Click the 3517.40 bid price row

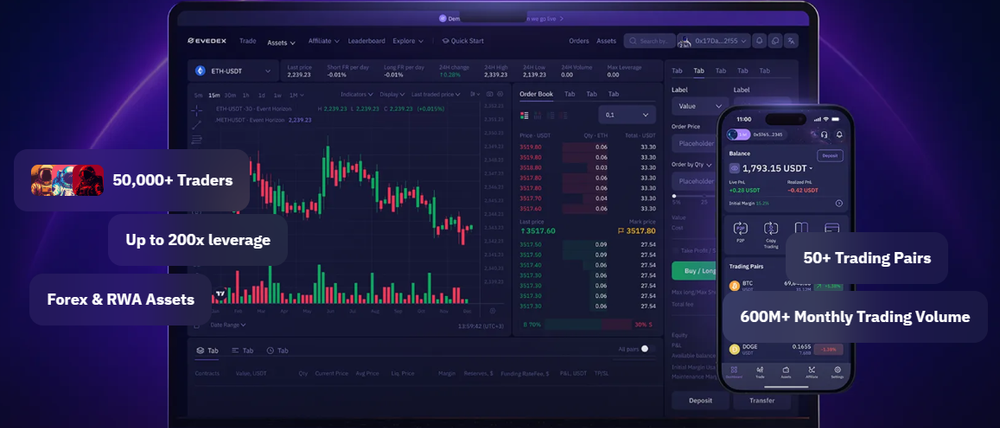pyautogui.click(x=587, y=265)
